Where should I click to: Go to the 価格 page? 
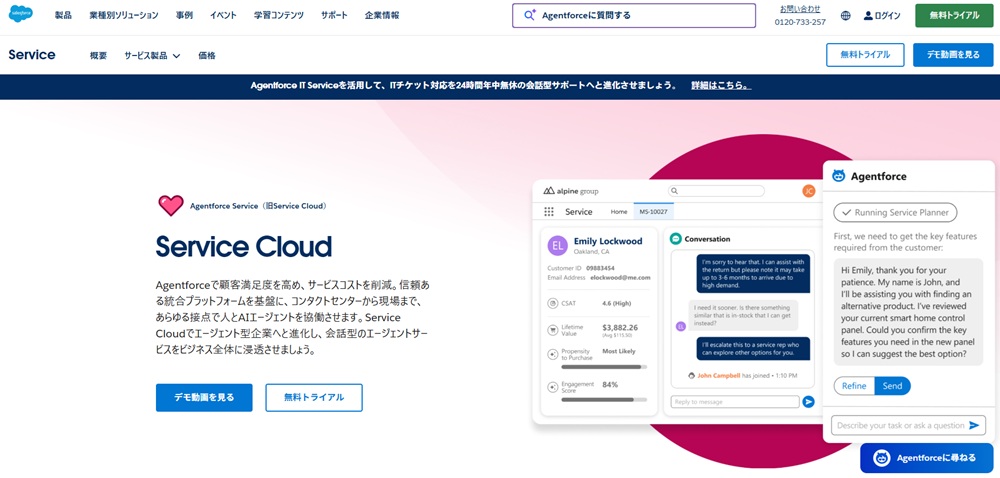coord(207,55)
